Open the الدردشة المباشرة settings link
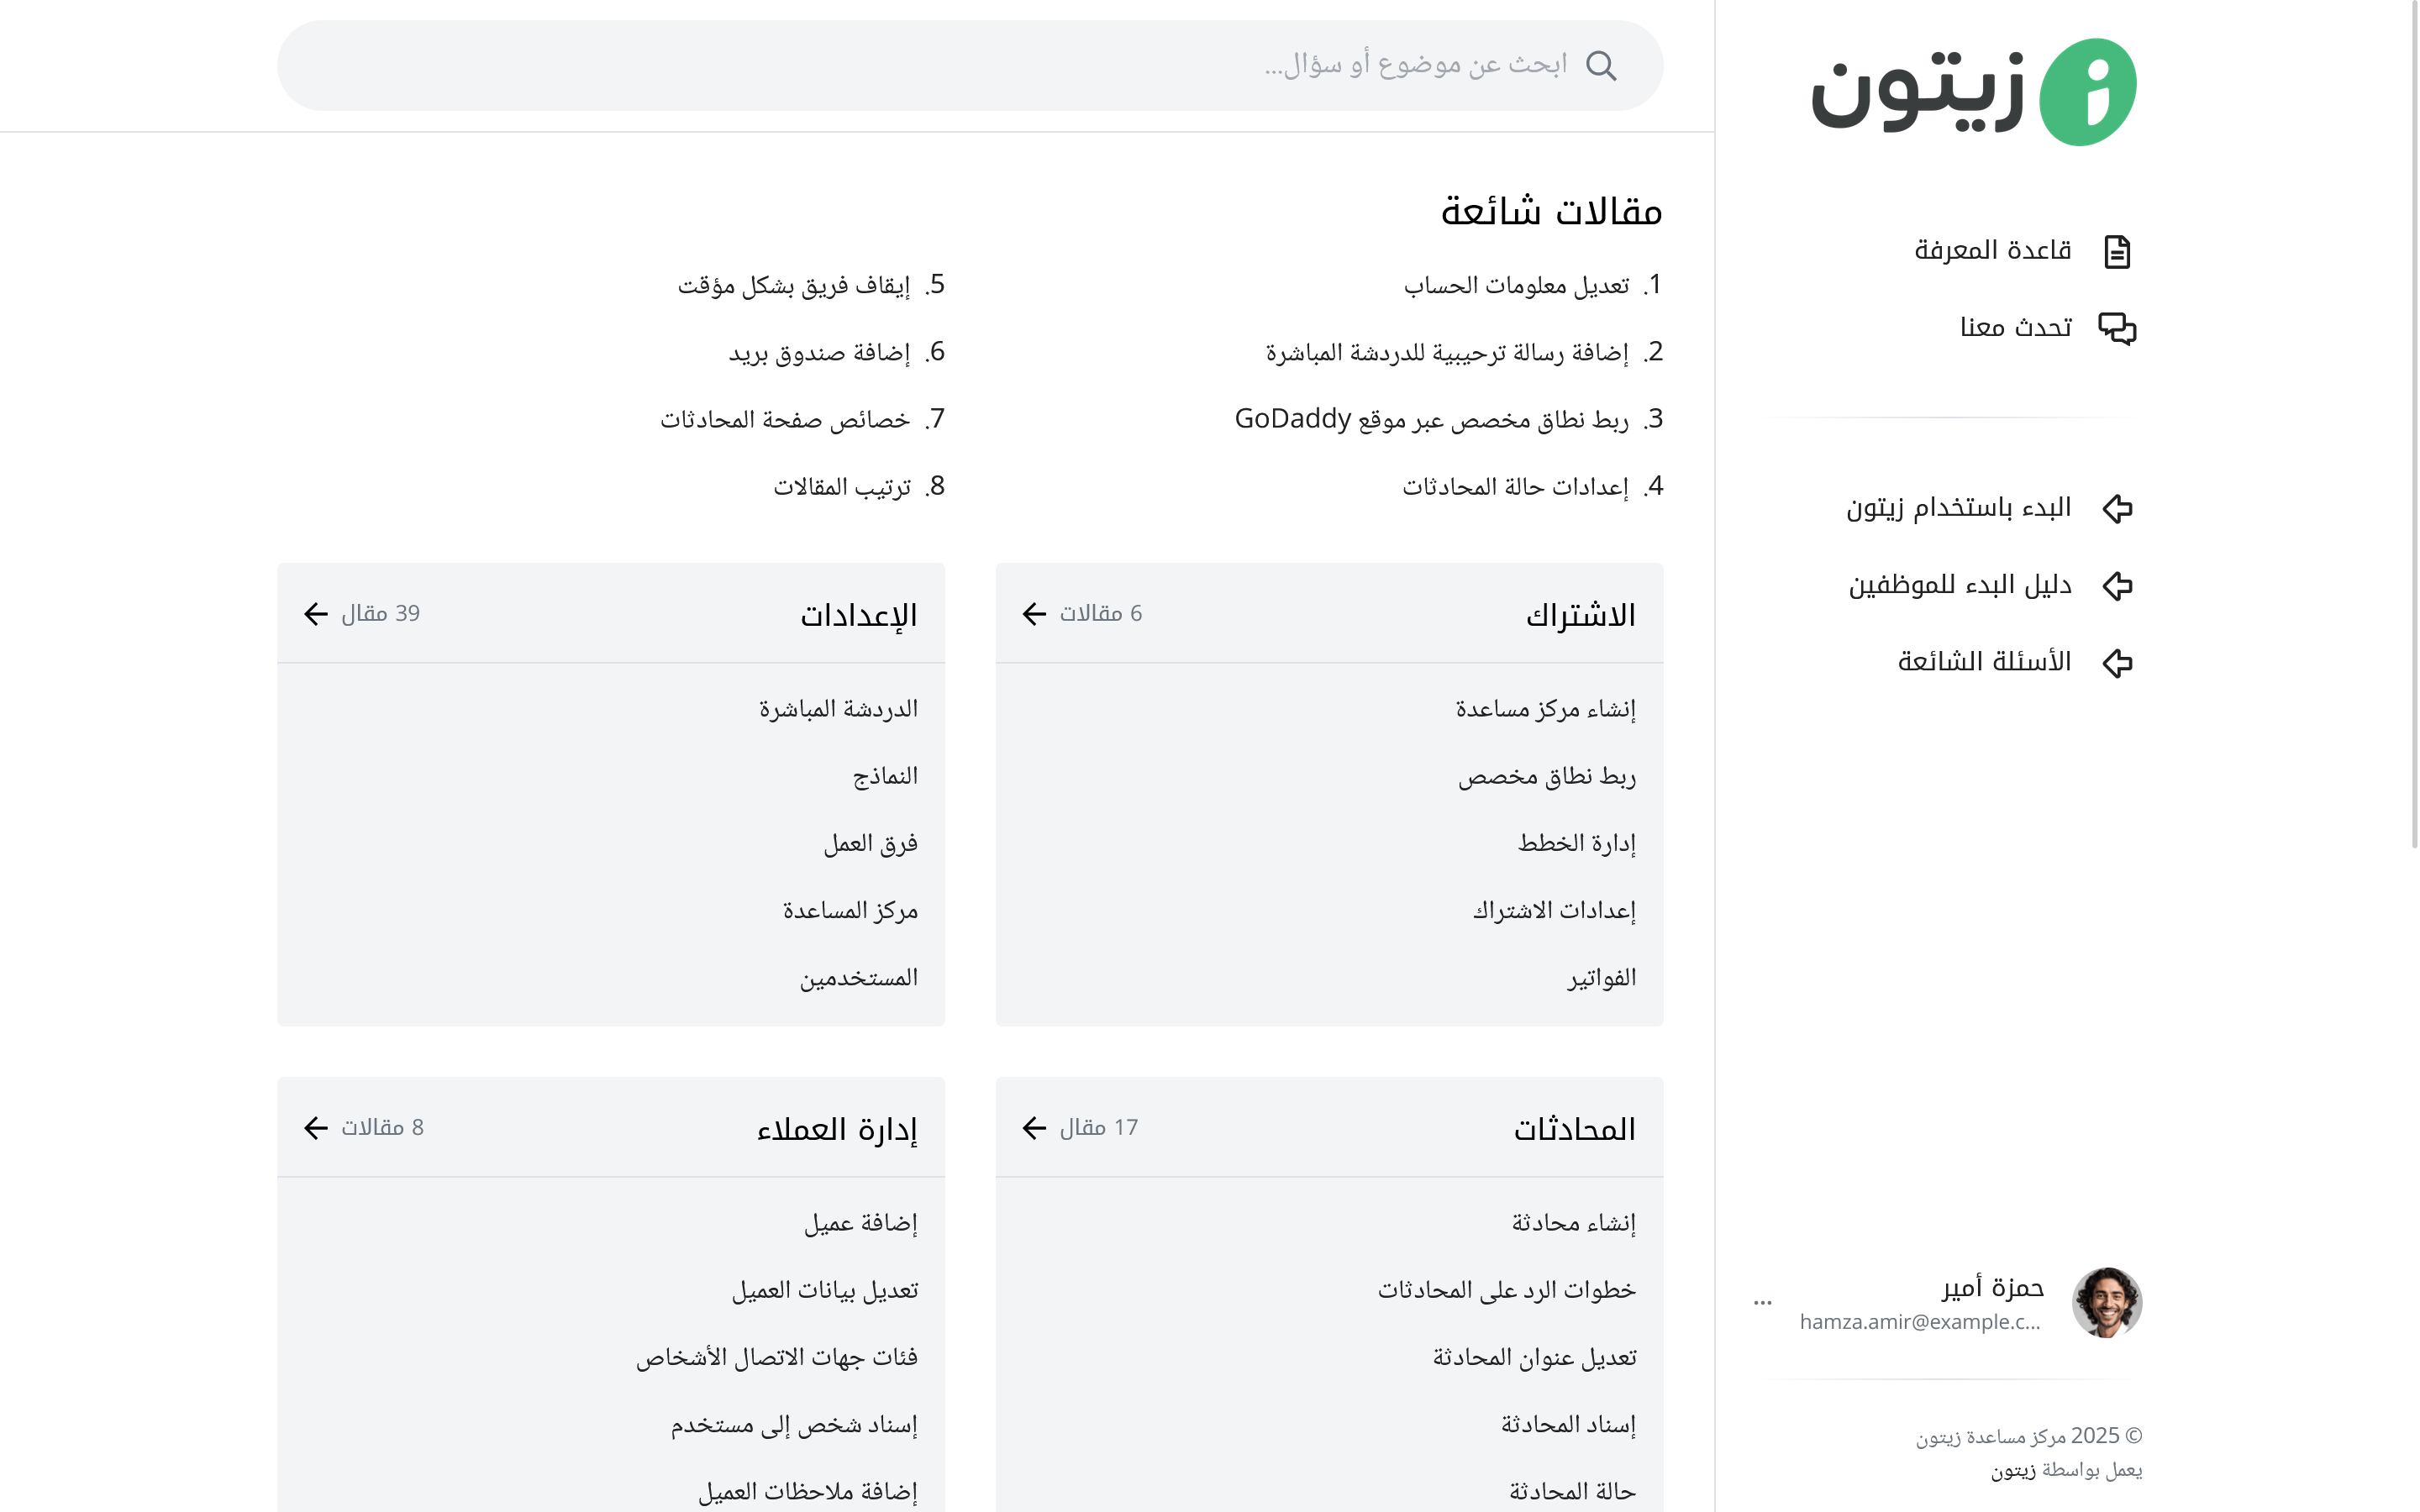Viewport: 2420px width, 1512px height. click(x=838, y=710)
